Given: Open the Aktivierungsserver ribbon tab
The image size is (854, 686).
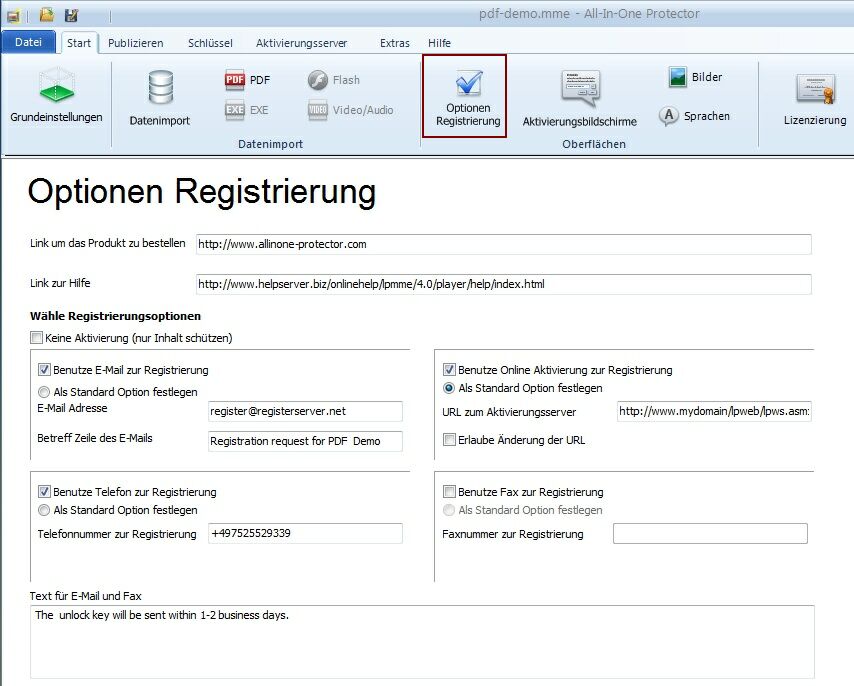Looking at the screenshot, I should (301, 43).
